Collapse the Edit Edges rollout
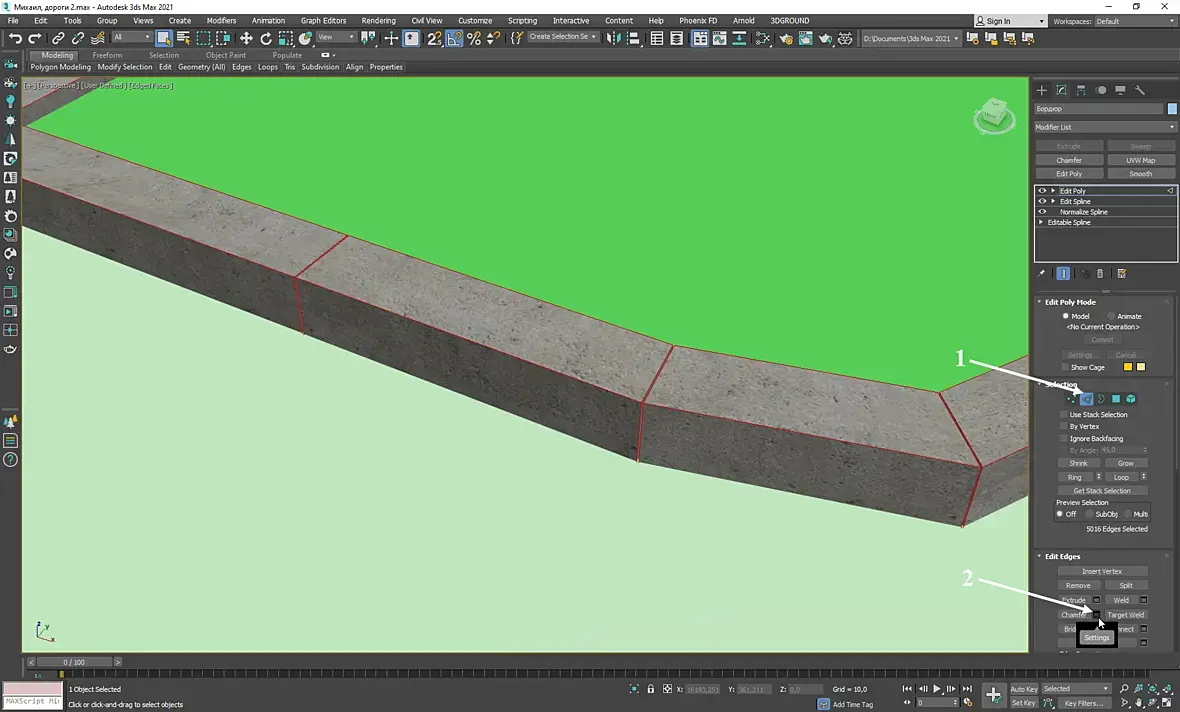This screenshot has height=712, width=1180. point(1062,556)
